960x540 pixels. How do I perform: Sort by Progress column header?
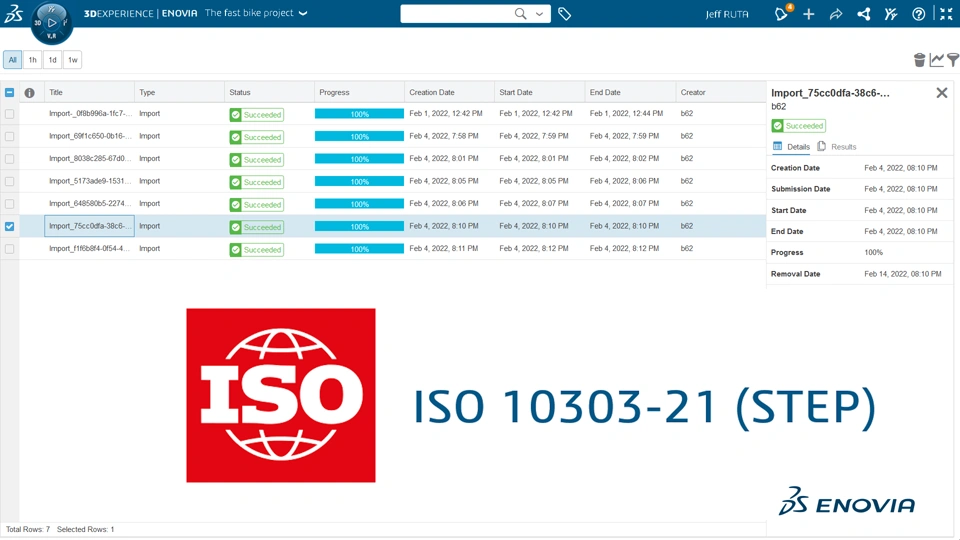[x=359, y=92]
